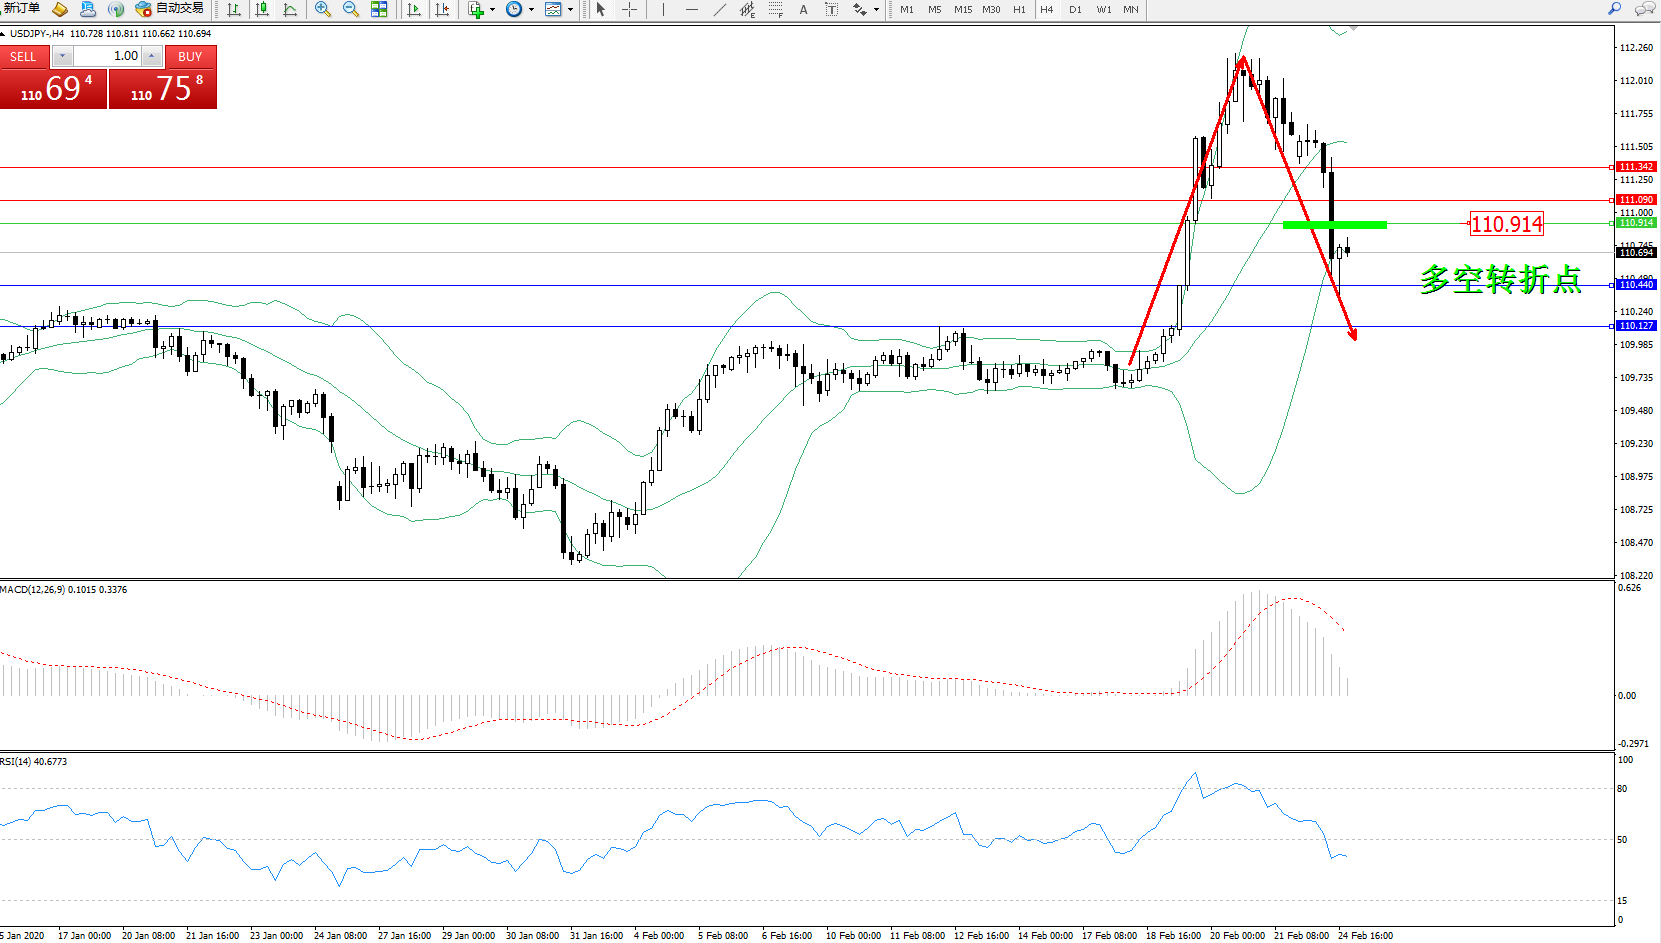This screenshot has height=943, width=1661.
Task: Click the zoom out magnifier icon
Action: click(351, 9)
